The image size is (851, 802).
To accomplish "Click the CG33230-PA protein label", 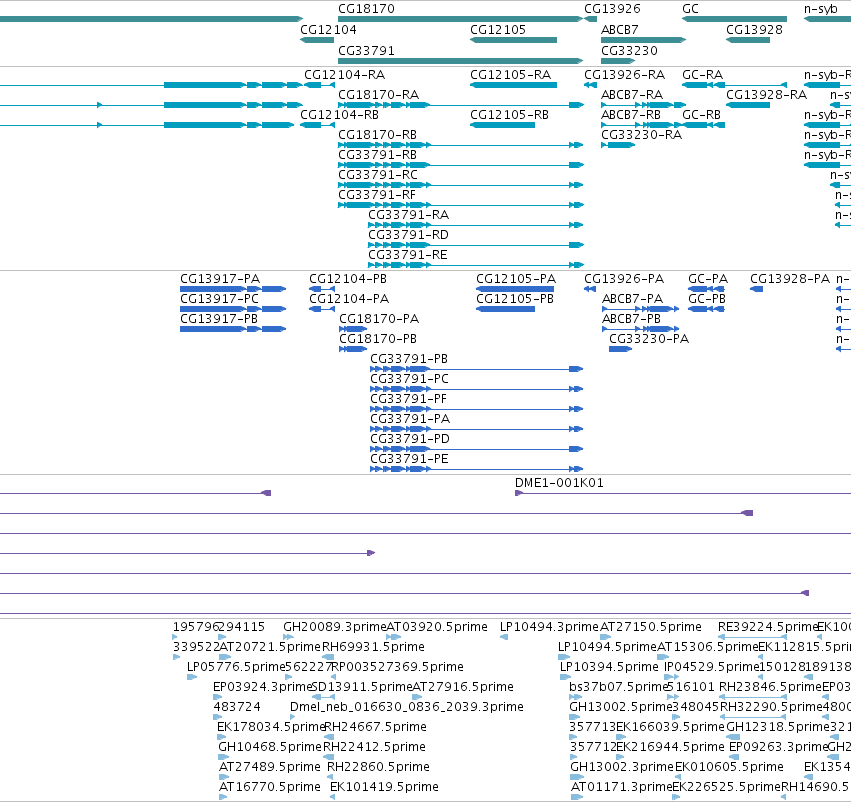I will (x=649, y=339).
